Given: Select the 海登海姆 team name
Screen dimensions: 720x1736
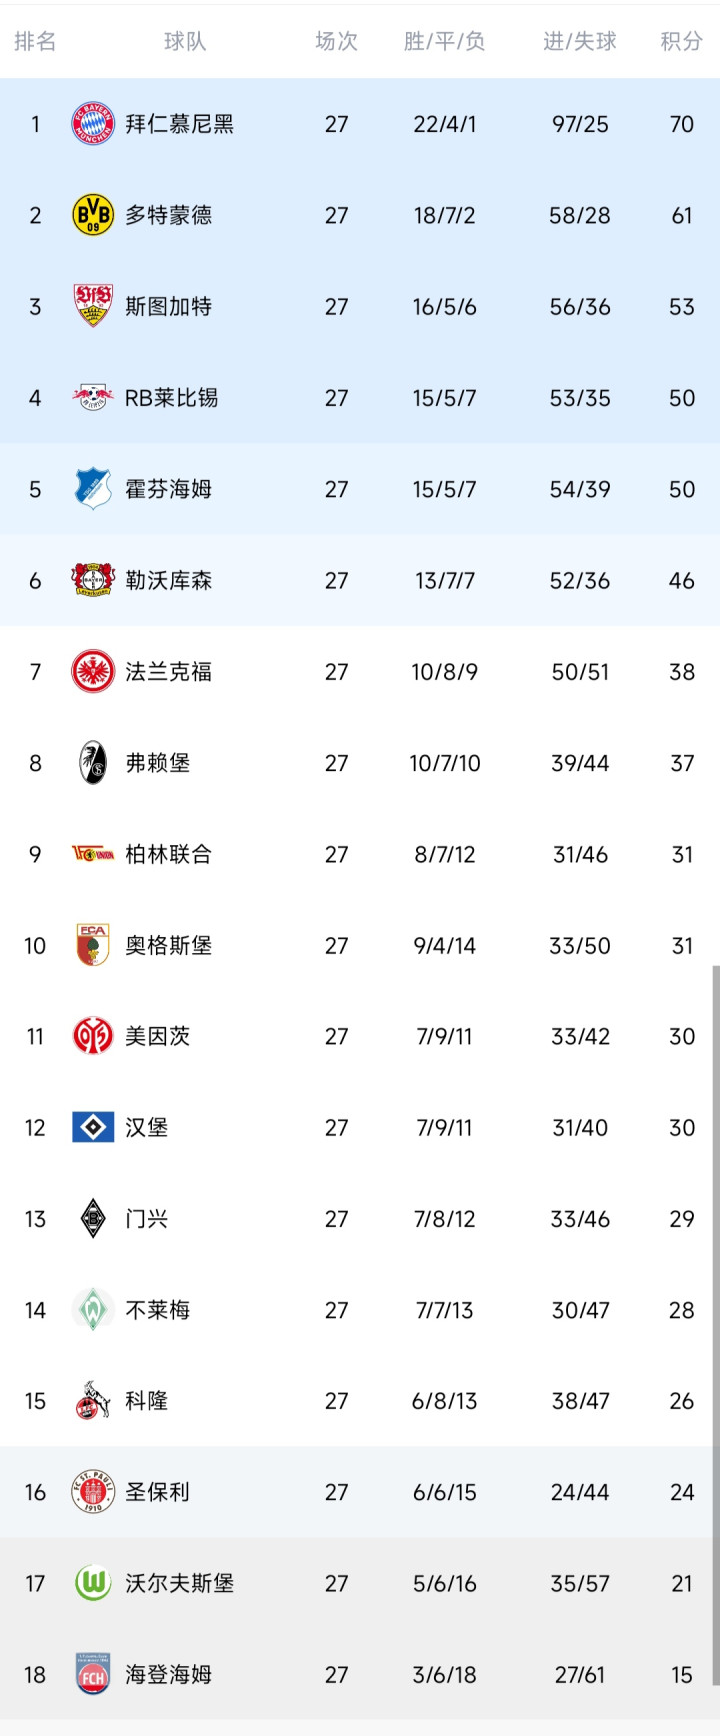Looking at the screenshot, I should pos(169,1675).
